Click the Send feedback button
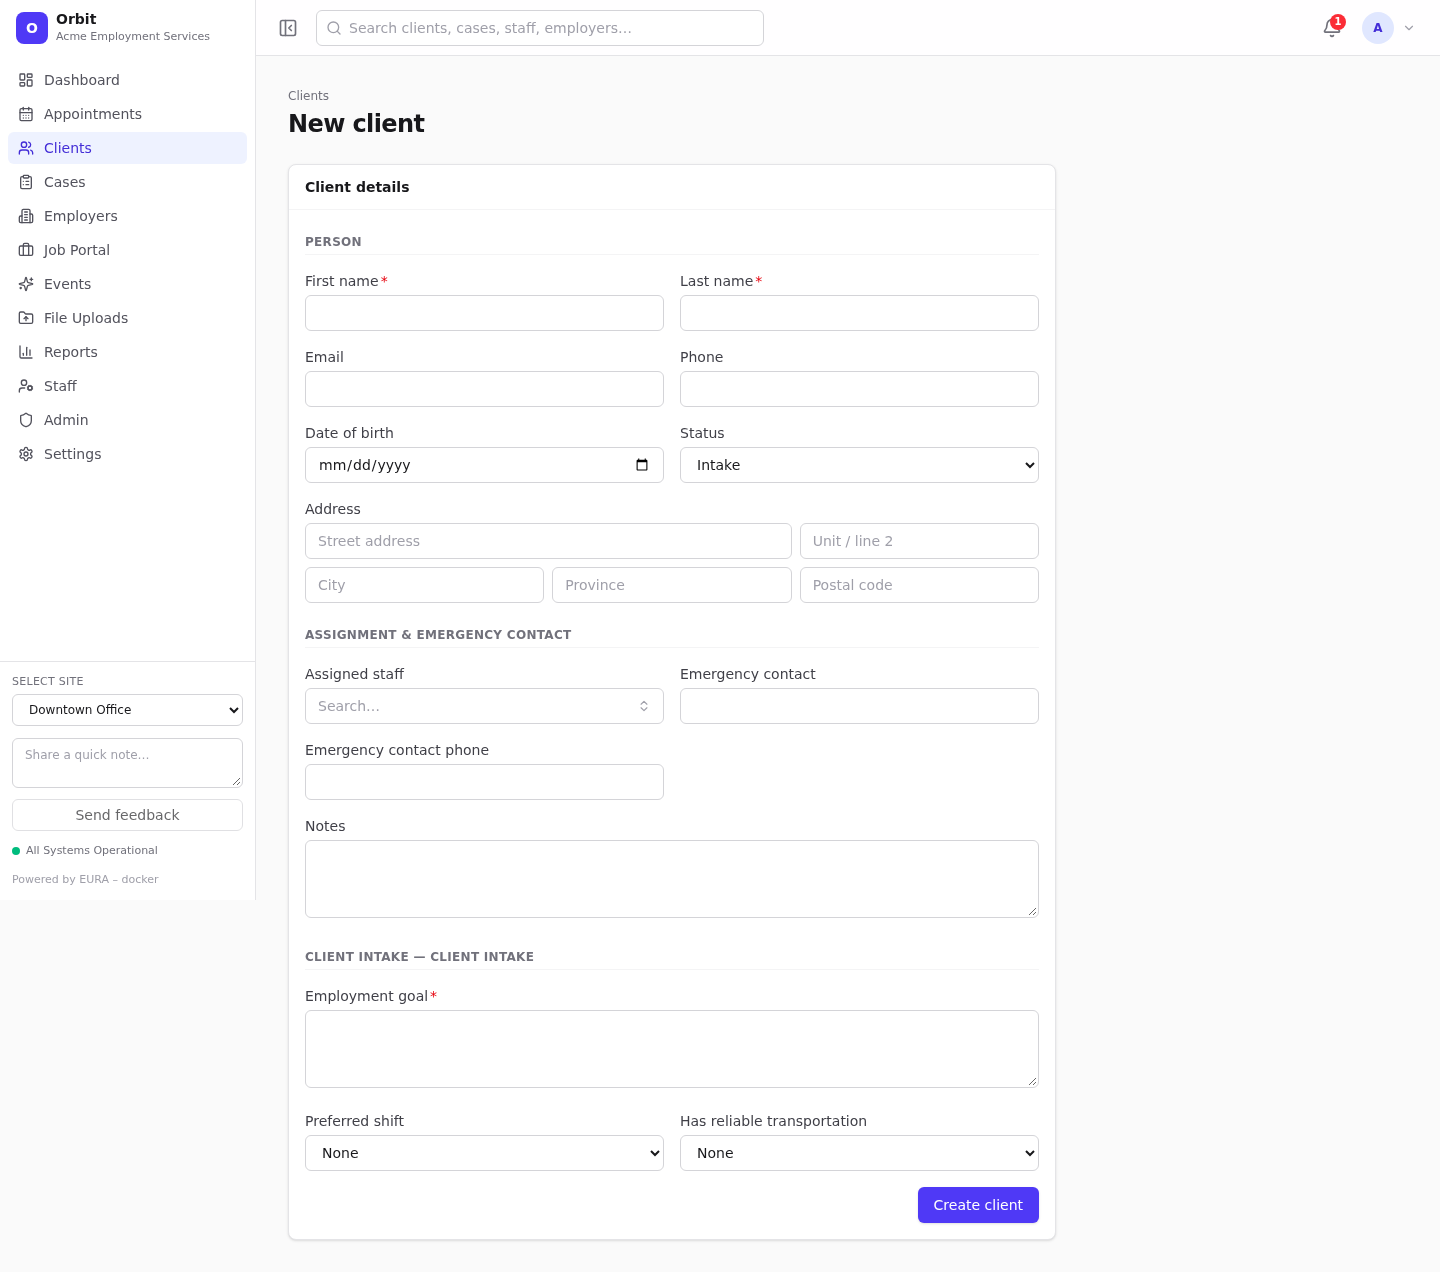 click(x=127, y=815)
